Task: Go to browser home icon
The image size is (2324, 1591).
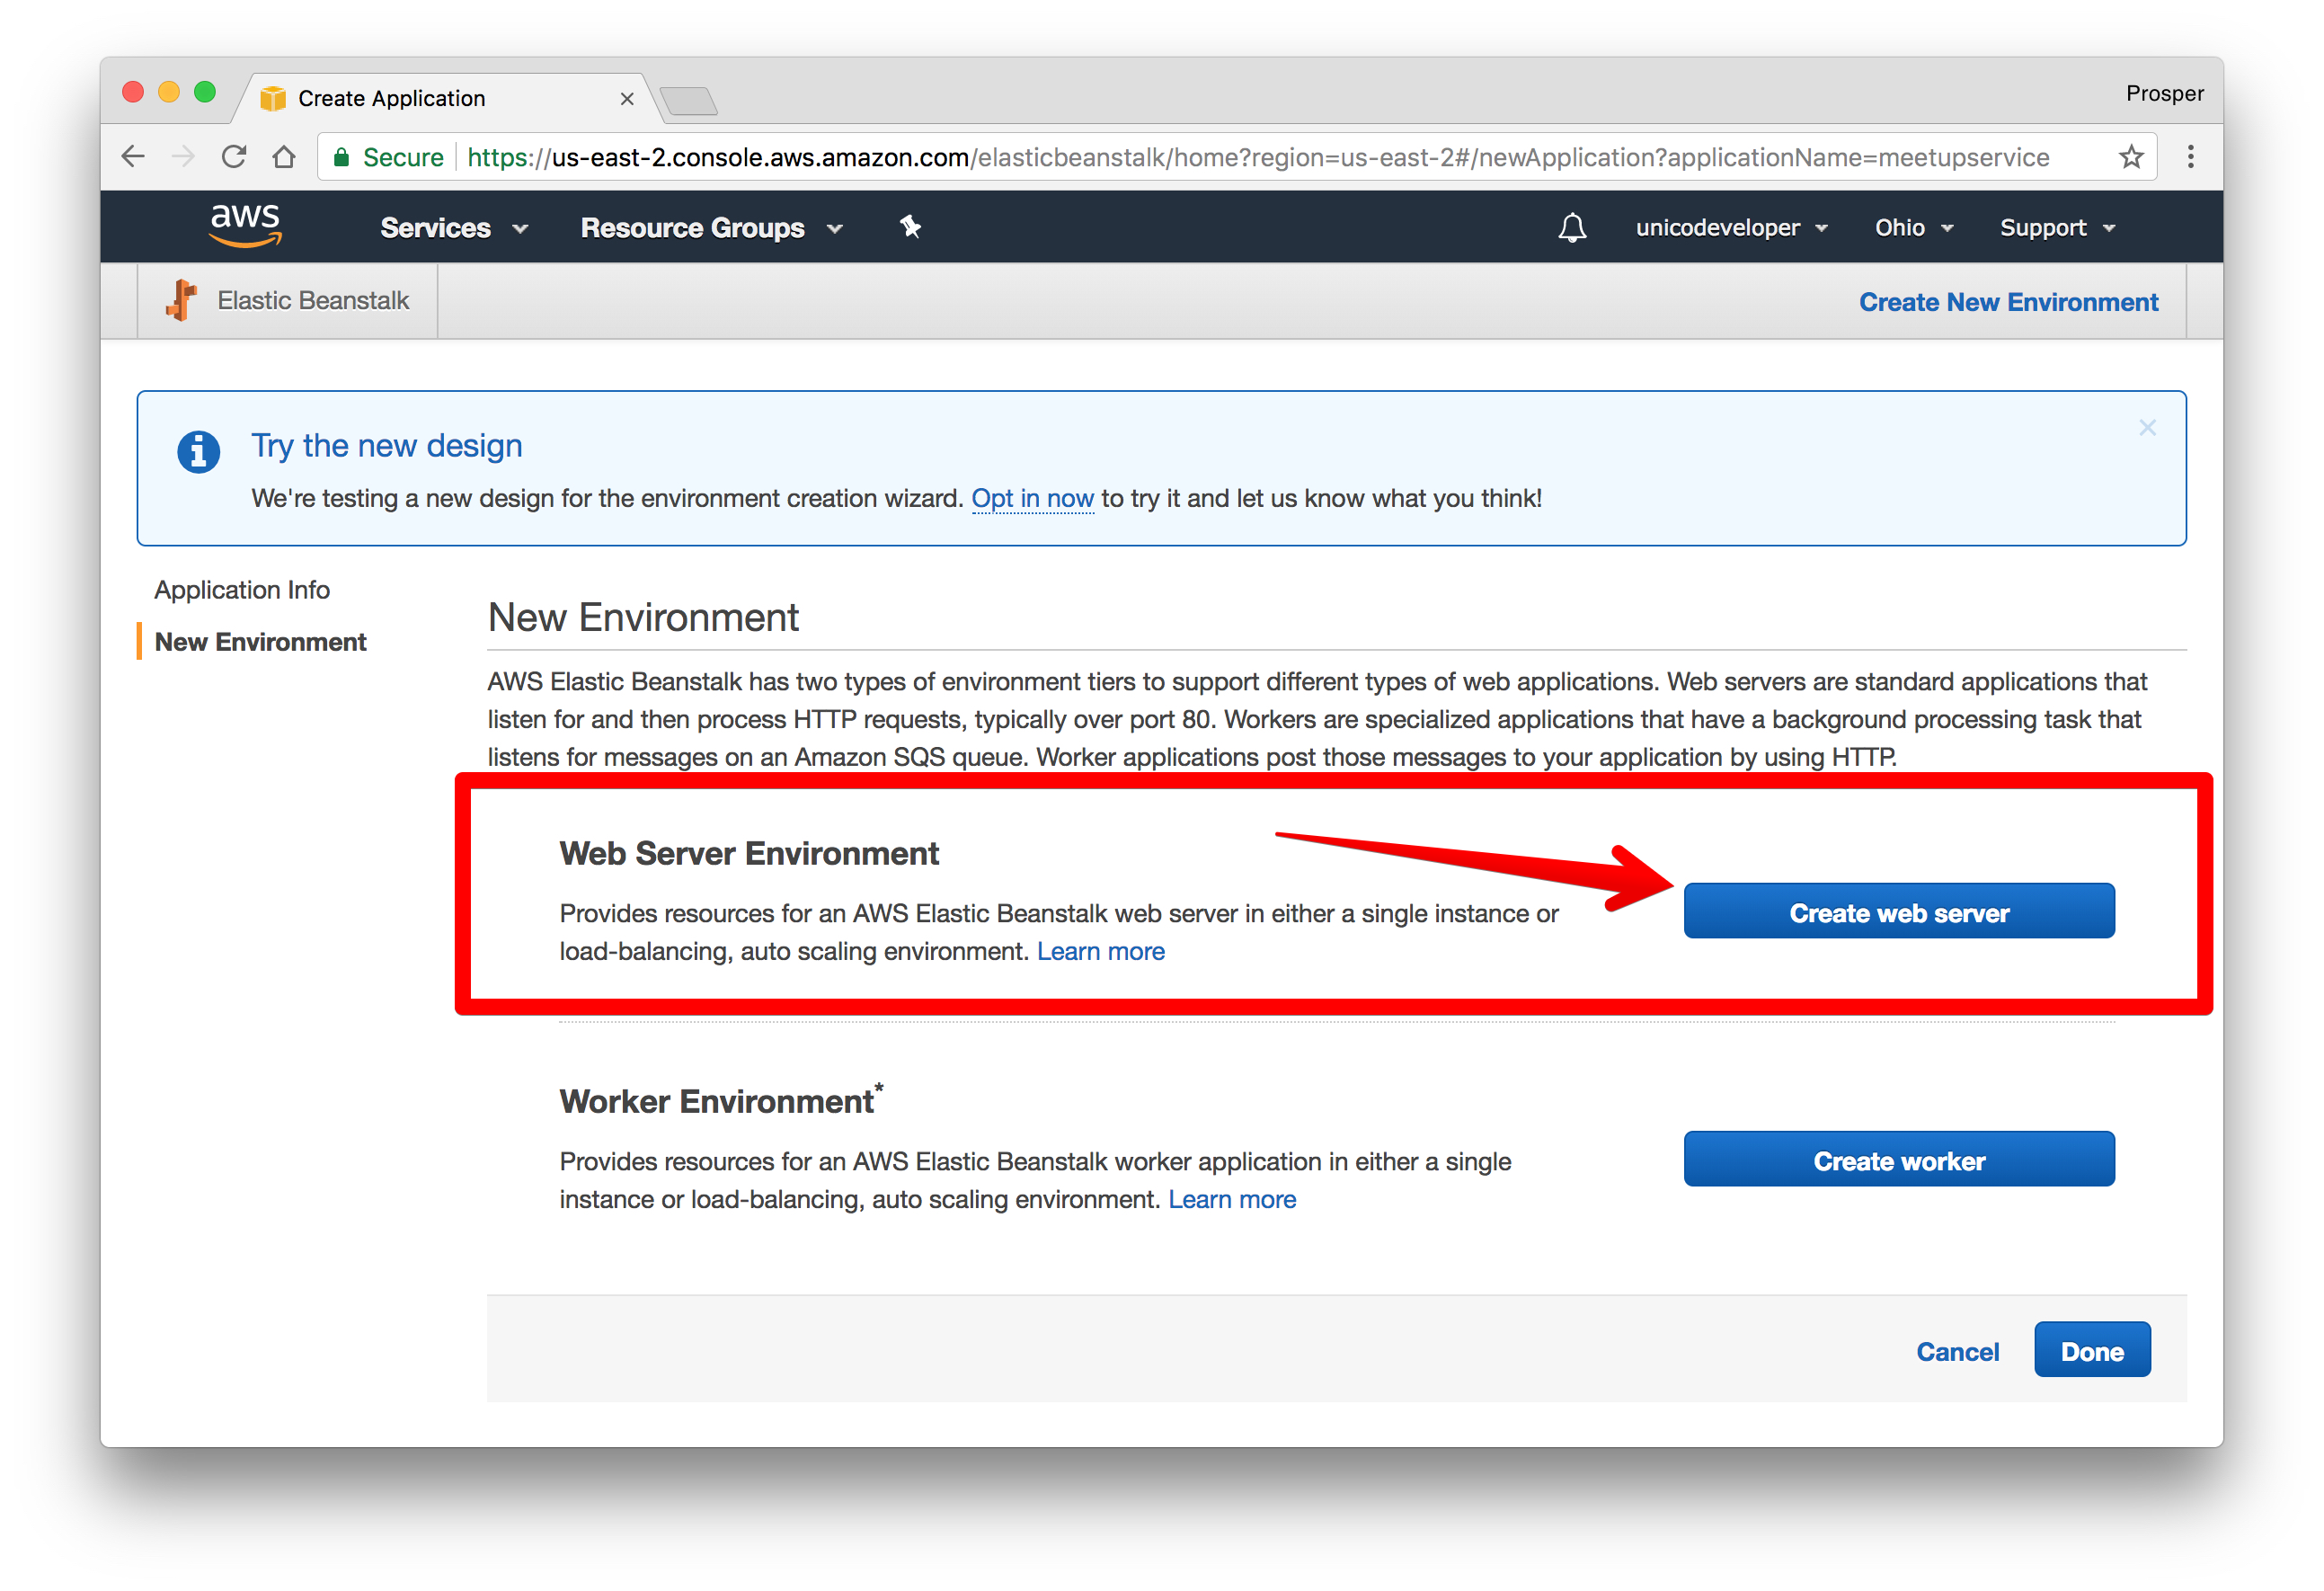Action: (284, 157)
